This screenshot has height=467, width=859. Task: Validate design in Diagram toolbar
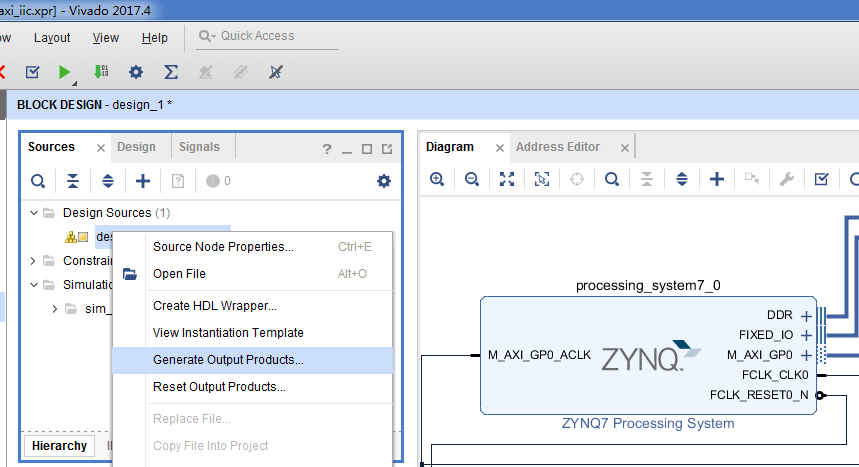[x=822, y=179]
